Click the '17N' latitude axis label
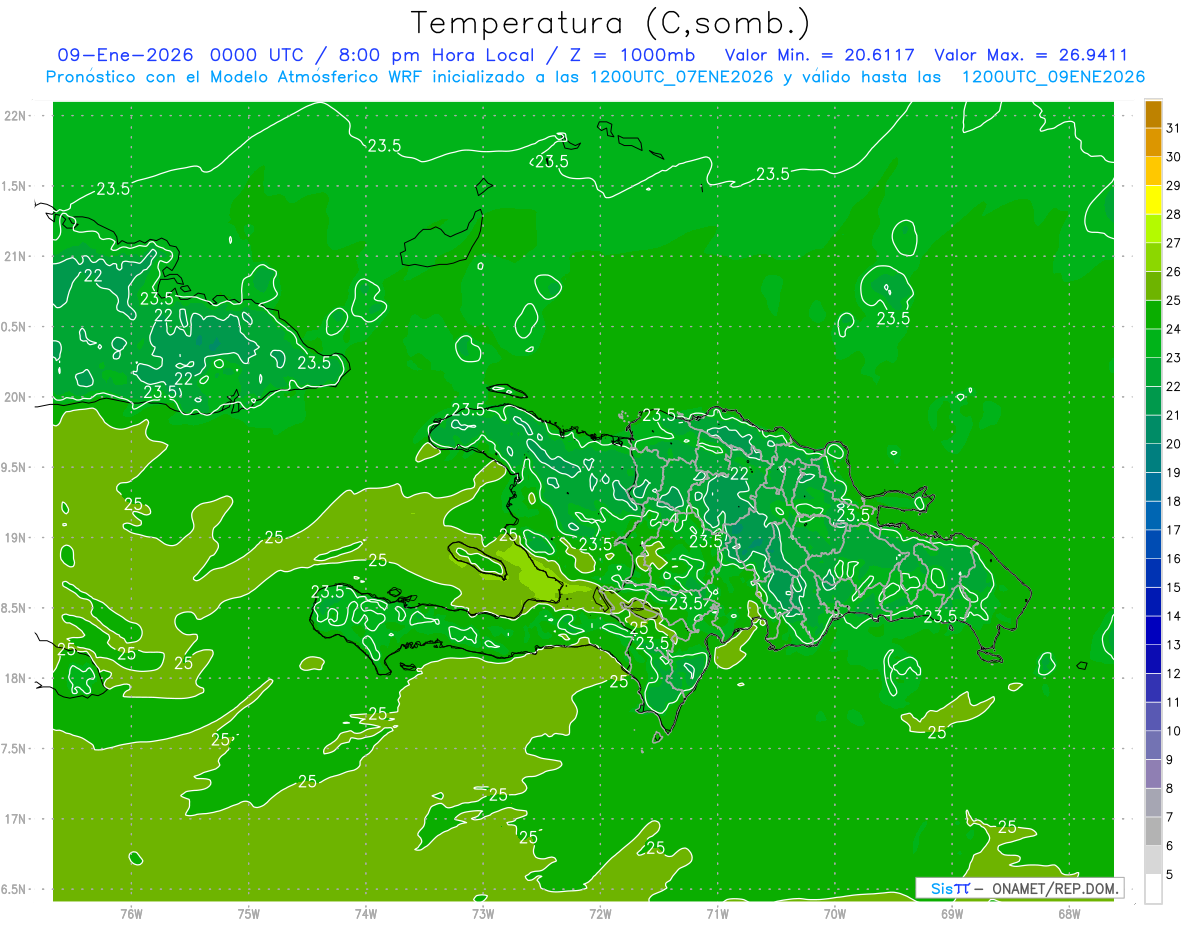 click(14, 819)
